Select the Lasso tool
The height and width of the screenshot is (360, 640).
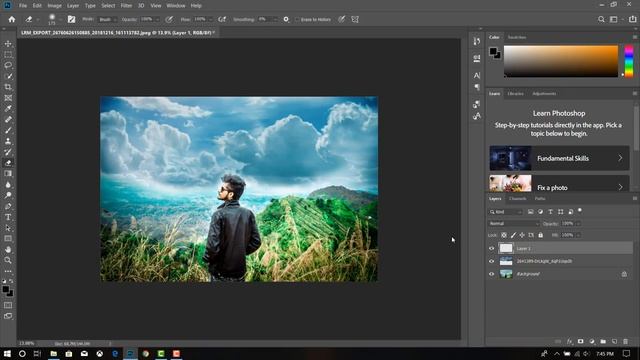[8, 65]
